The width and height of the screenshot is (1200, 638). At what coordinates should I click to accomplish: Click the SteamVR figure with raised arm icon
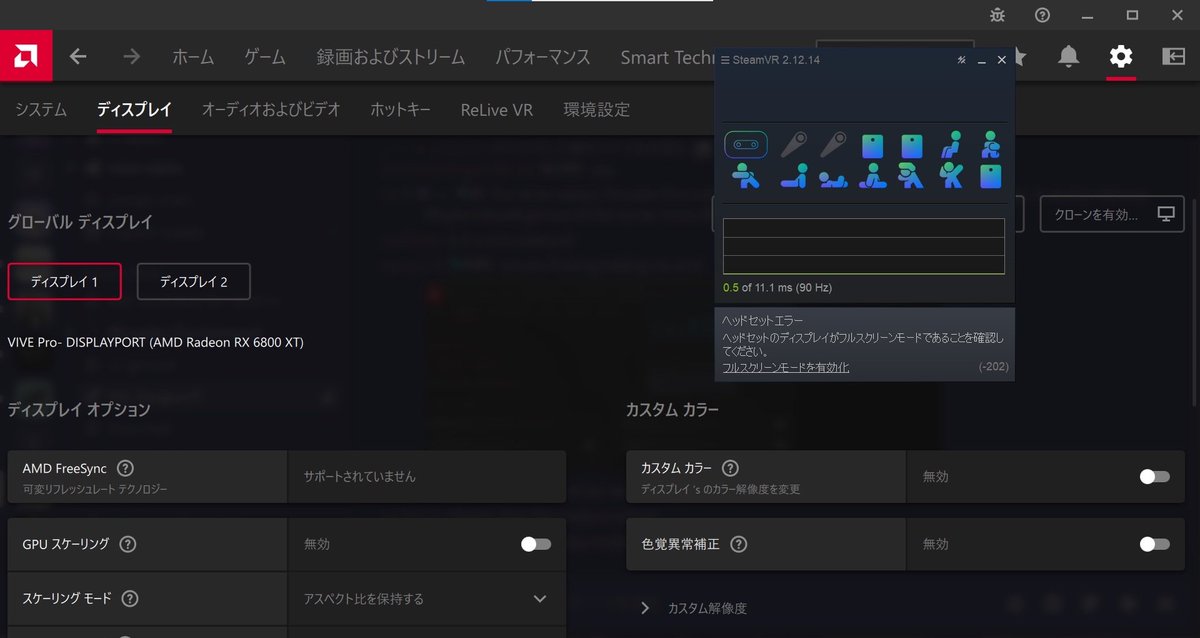(951, 176)
